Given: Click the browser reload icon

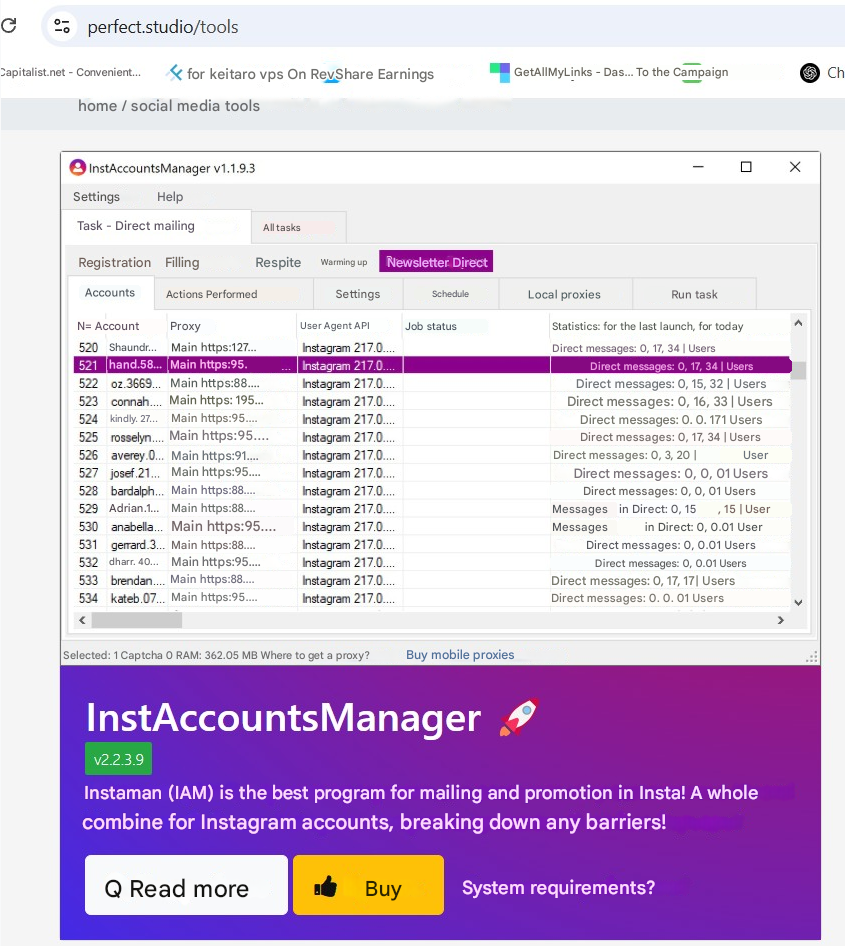Looking at the screenshot, I should coord(8,25).
